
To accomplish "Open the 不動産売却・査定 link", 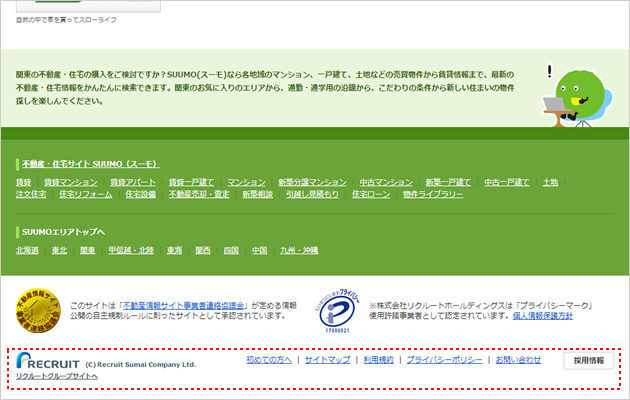I will (199, 194).
